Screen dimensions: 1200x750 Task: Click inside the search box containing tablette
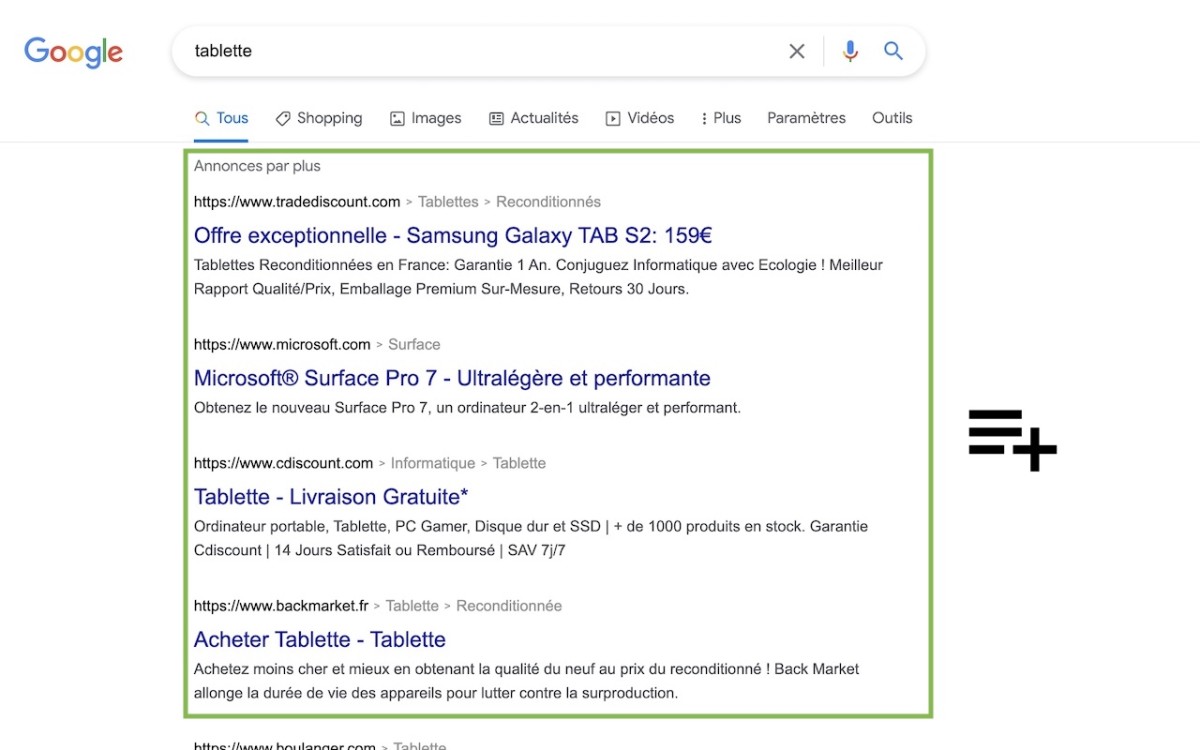(480, 51)
